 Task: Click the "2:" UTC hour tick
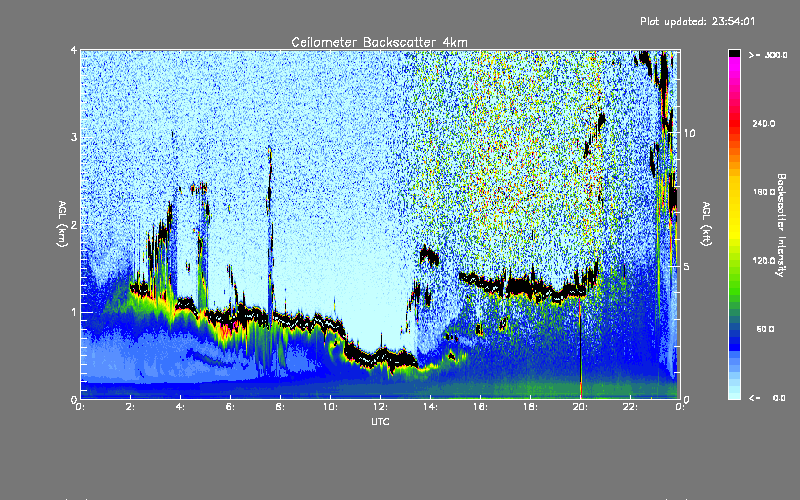[x=130, y=407]
